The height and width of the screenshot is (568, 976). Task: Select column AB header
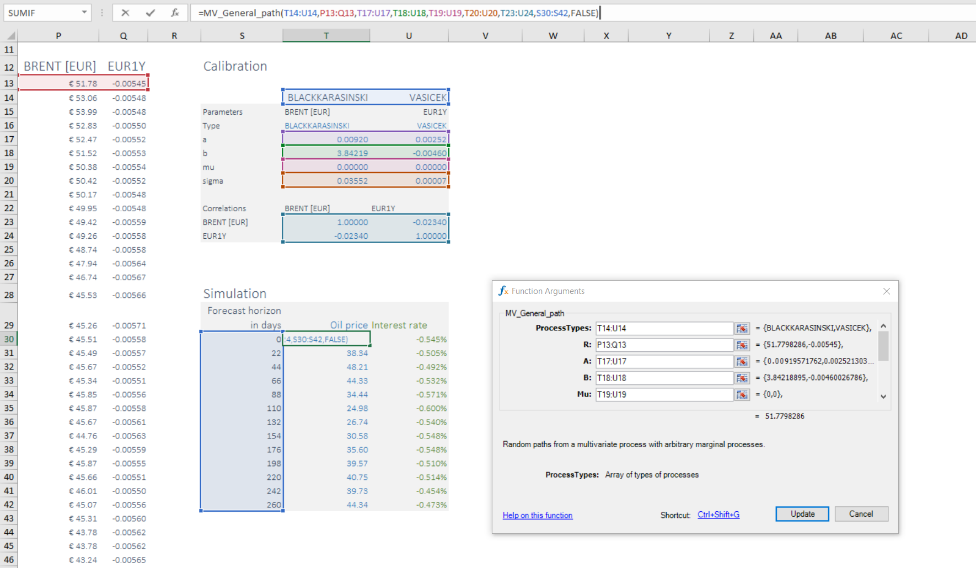[830, 36]
